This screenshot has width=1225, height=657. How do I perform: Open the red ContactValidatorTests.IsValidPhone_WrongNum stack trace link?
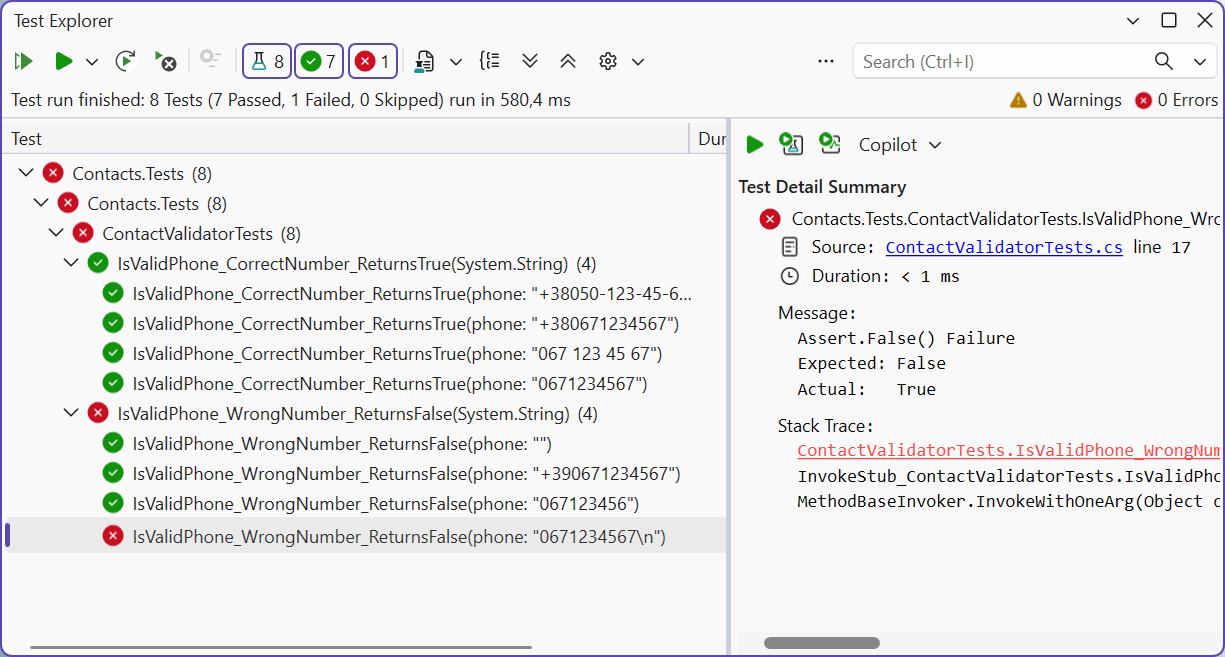pyautogui.click(x=1009, y=451)
